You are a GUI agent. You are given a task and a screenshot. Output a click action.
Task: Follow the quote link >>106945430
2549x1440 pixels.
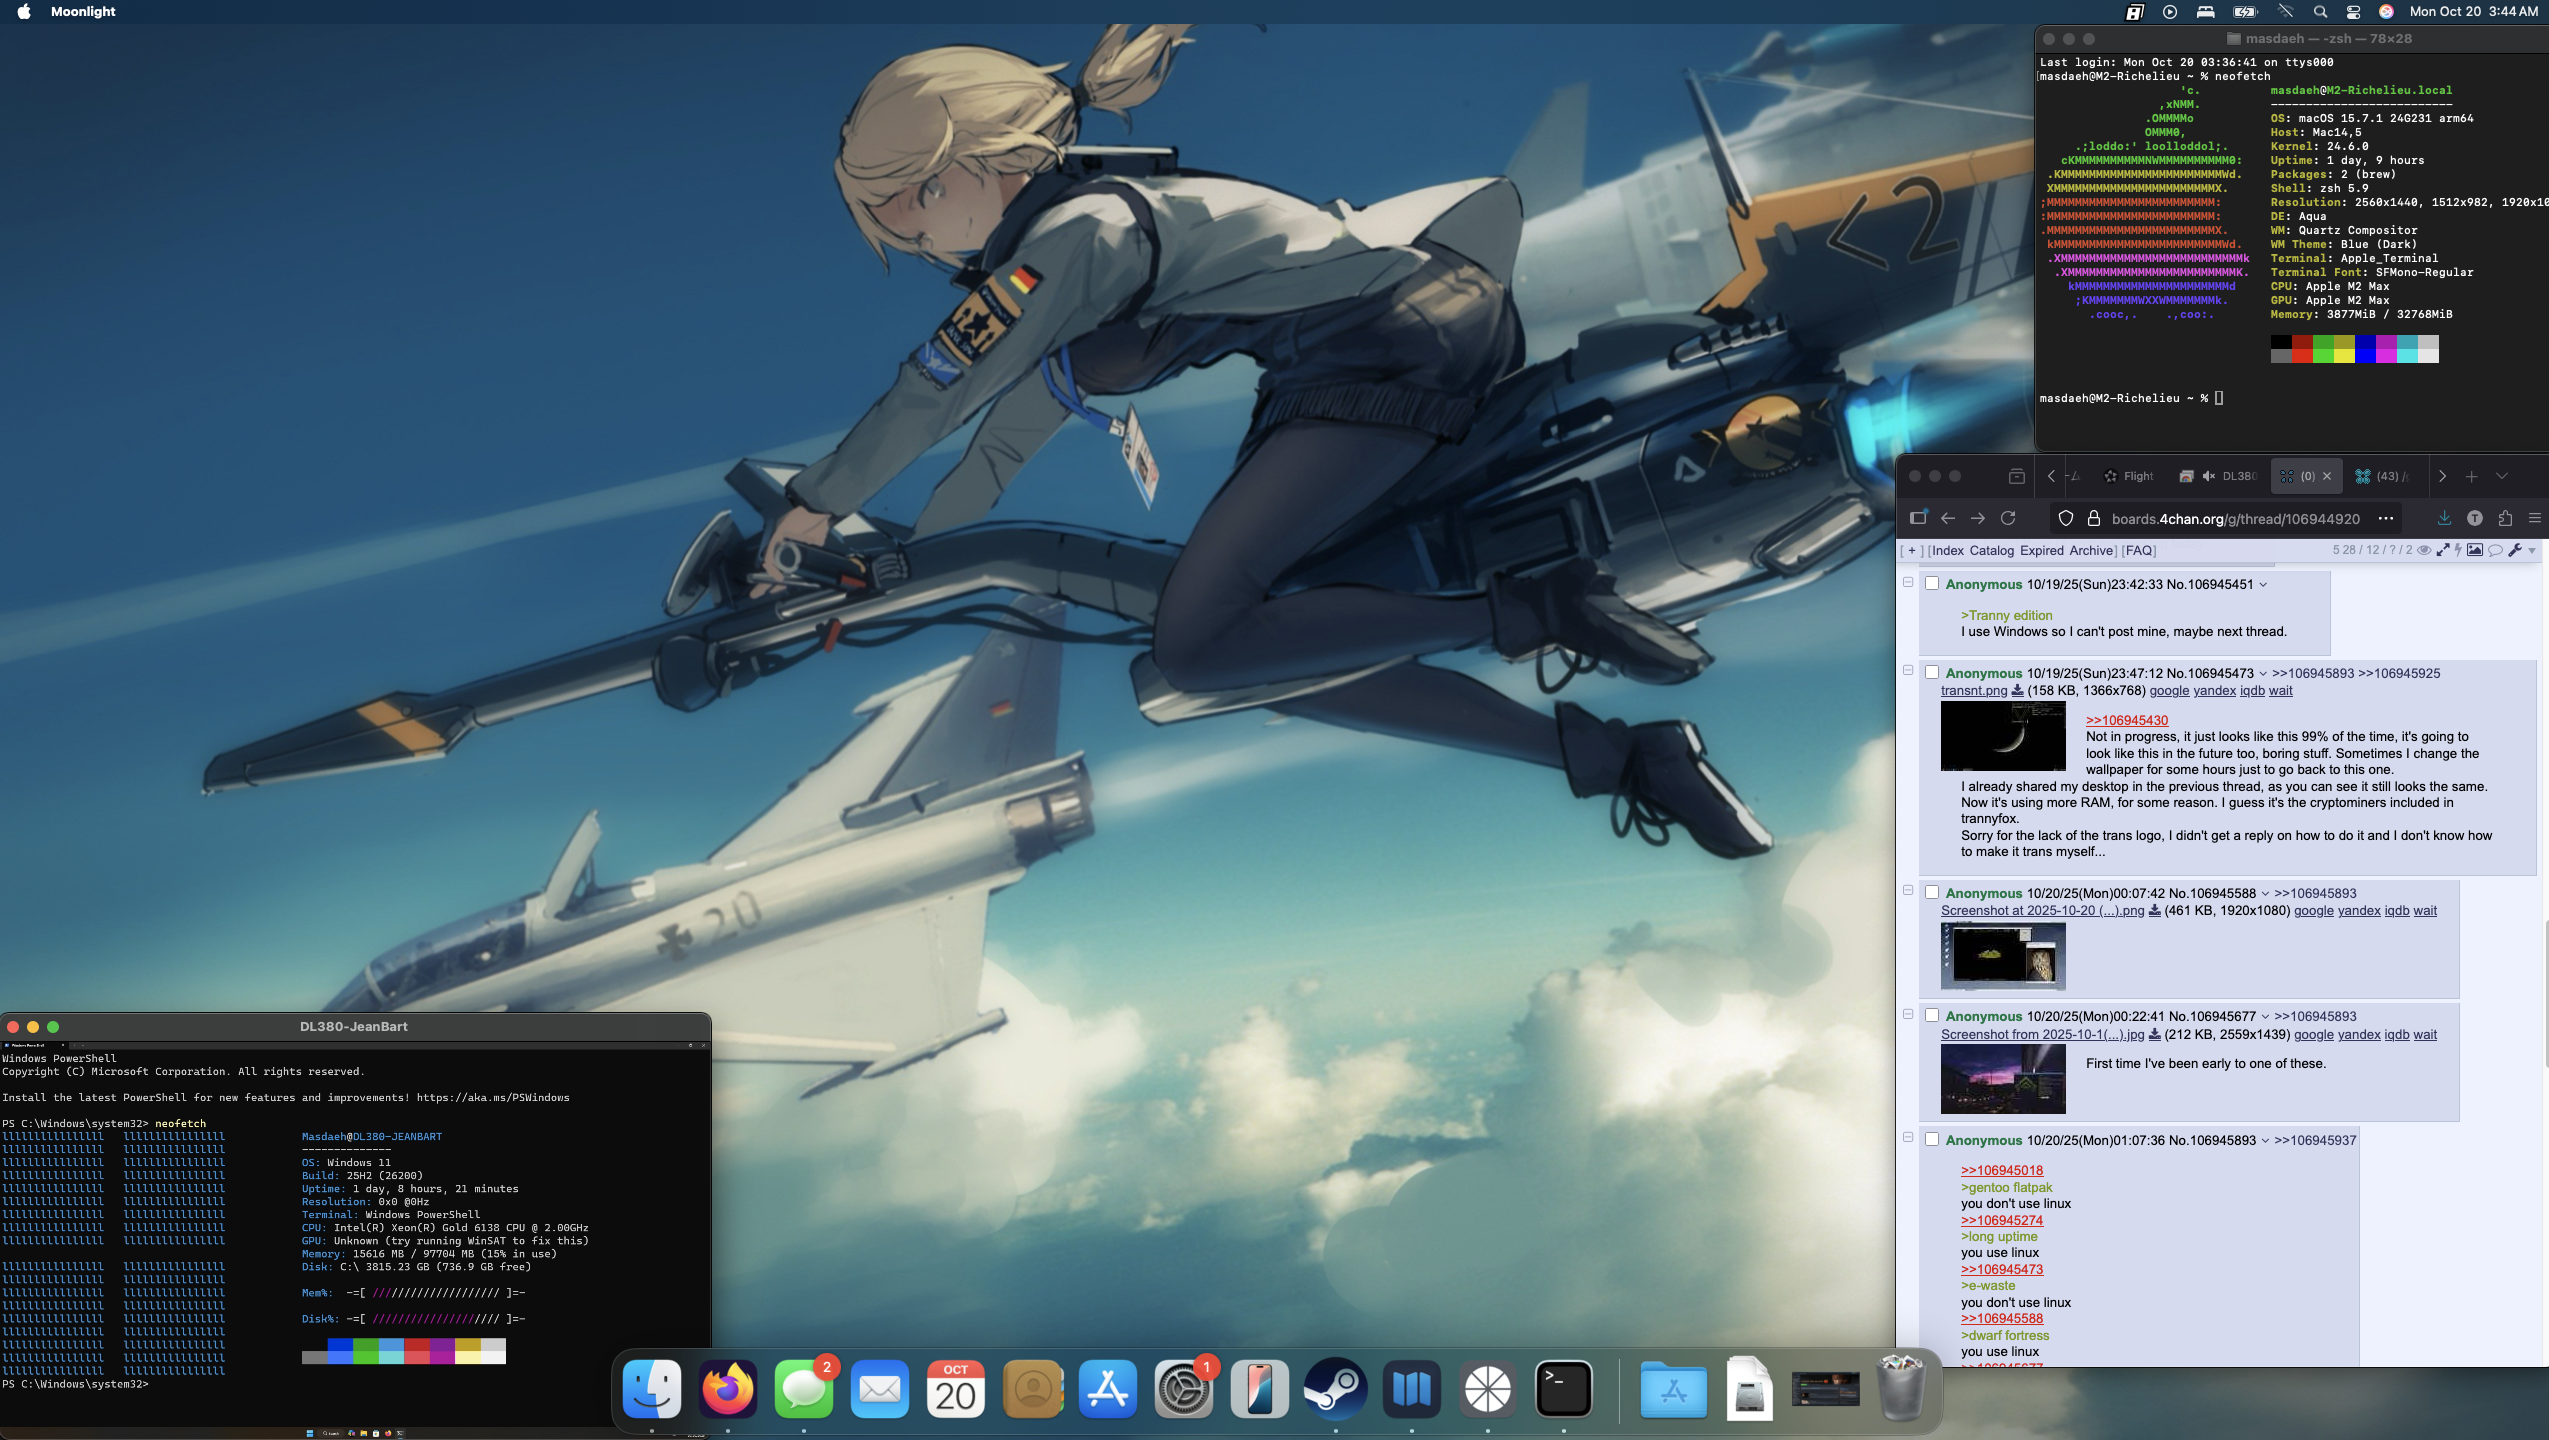(2126, 720)
